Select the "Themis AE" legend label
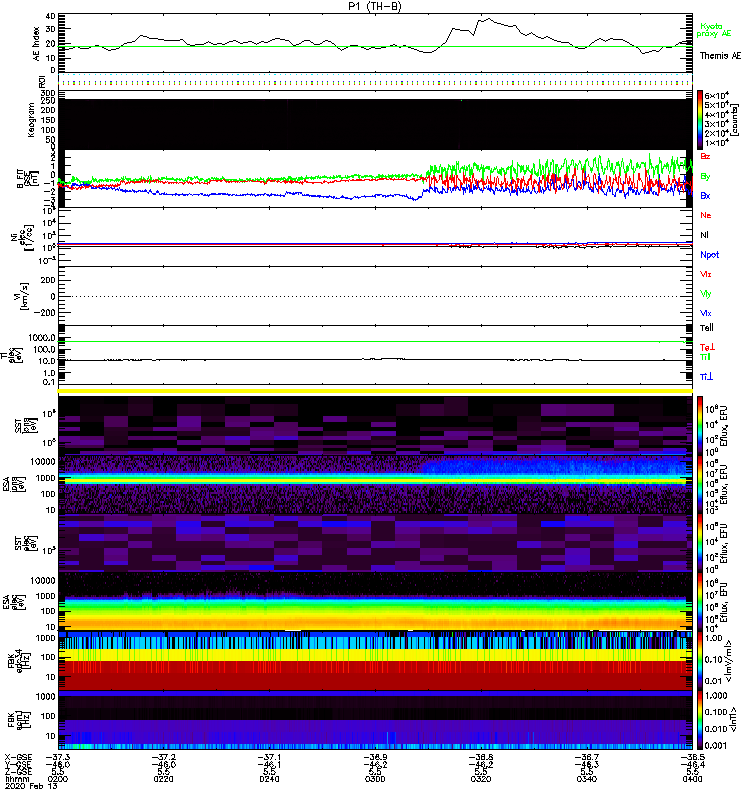Screen dimensions: 750x800 (x=720, y=56)
